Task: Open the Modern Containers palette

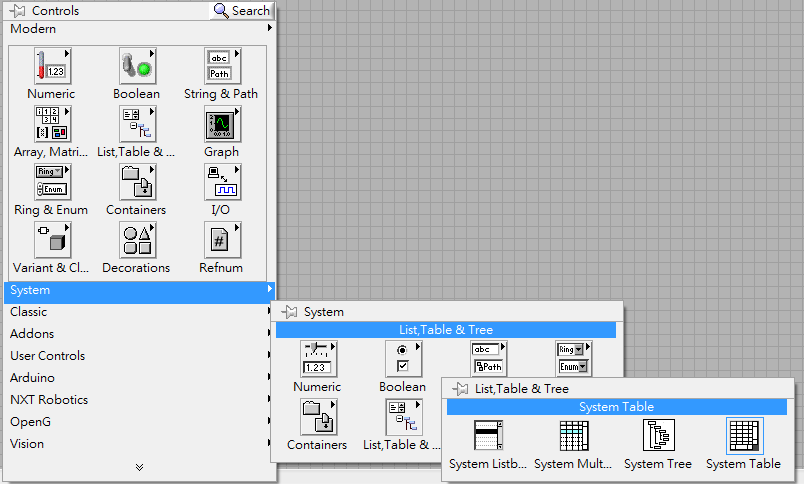Action: pyautogui.click(x=137, y=182)
